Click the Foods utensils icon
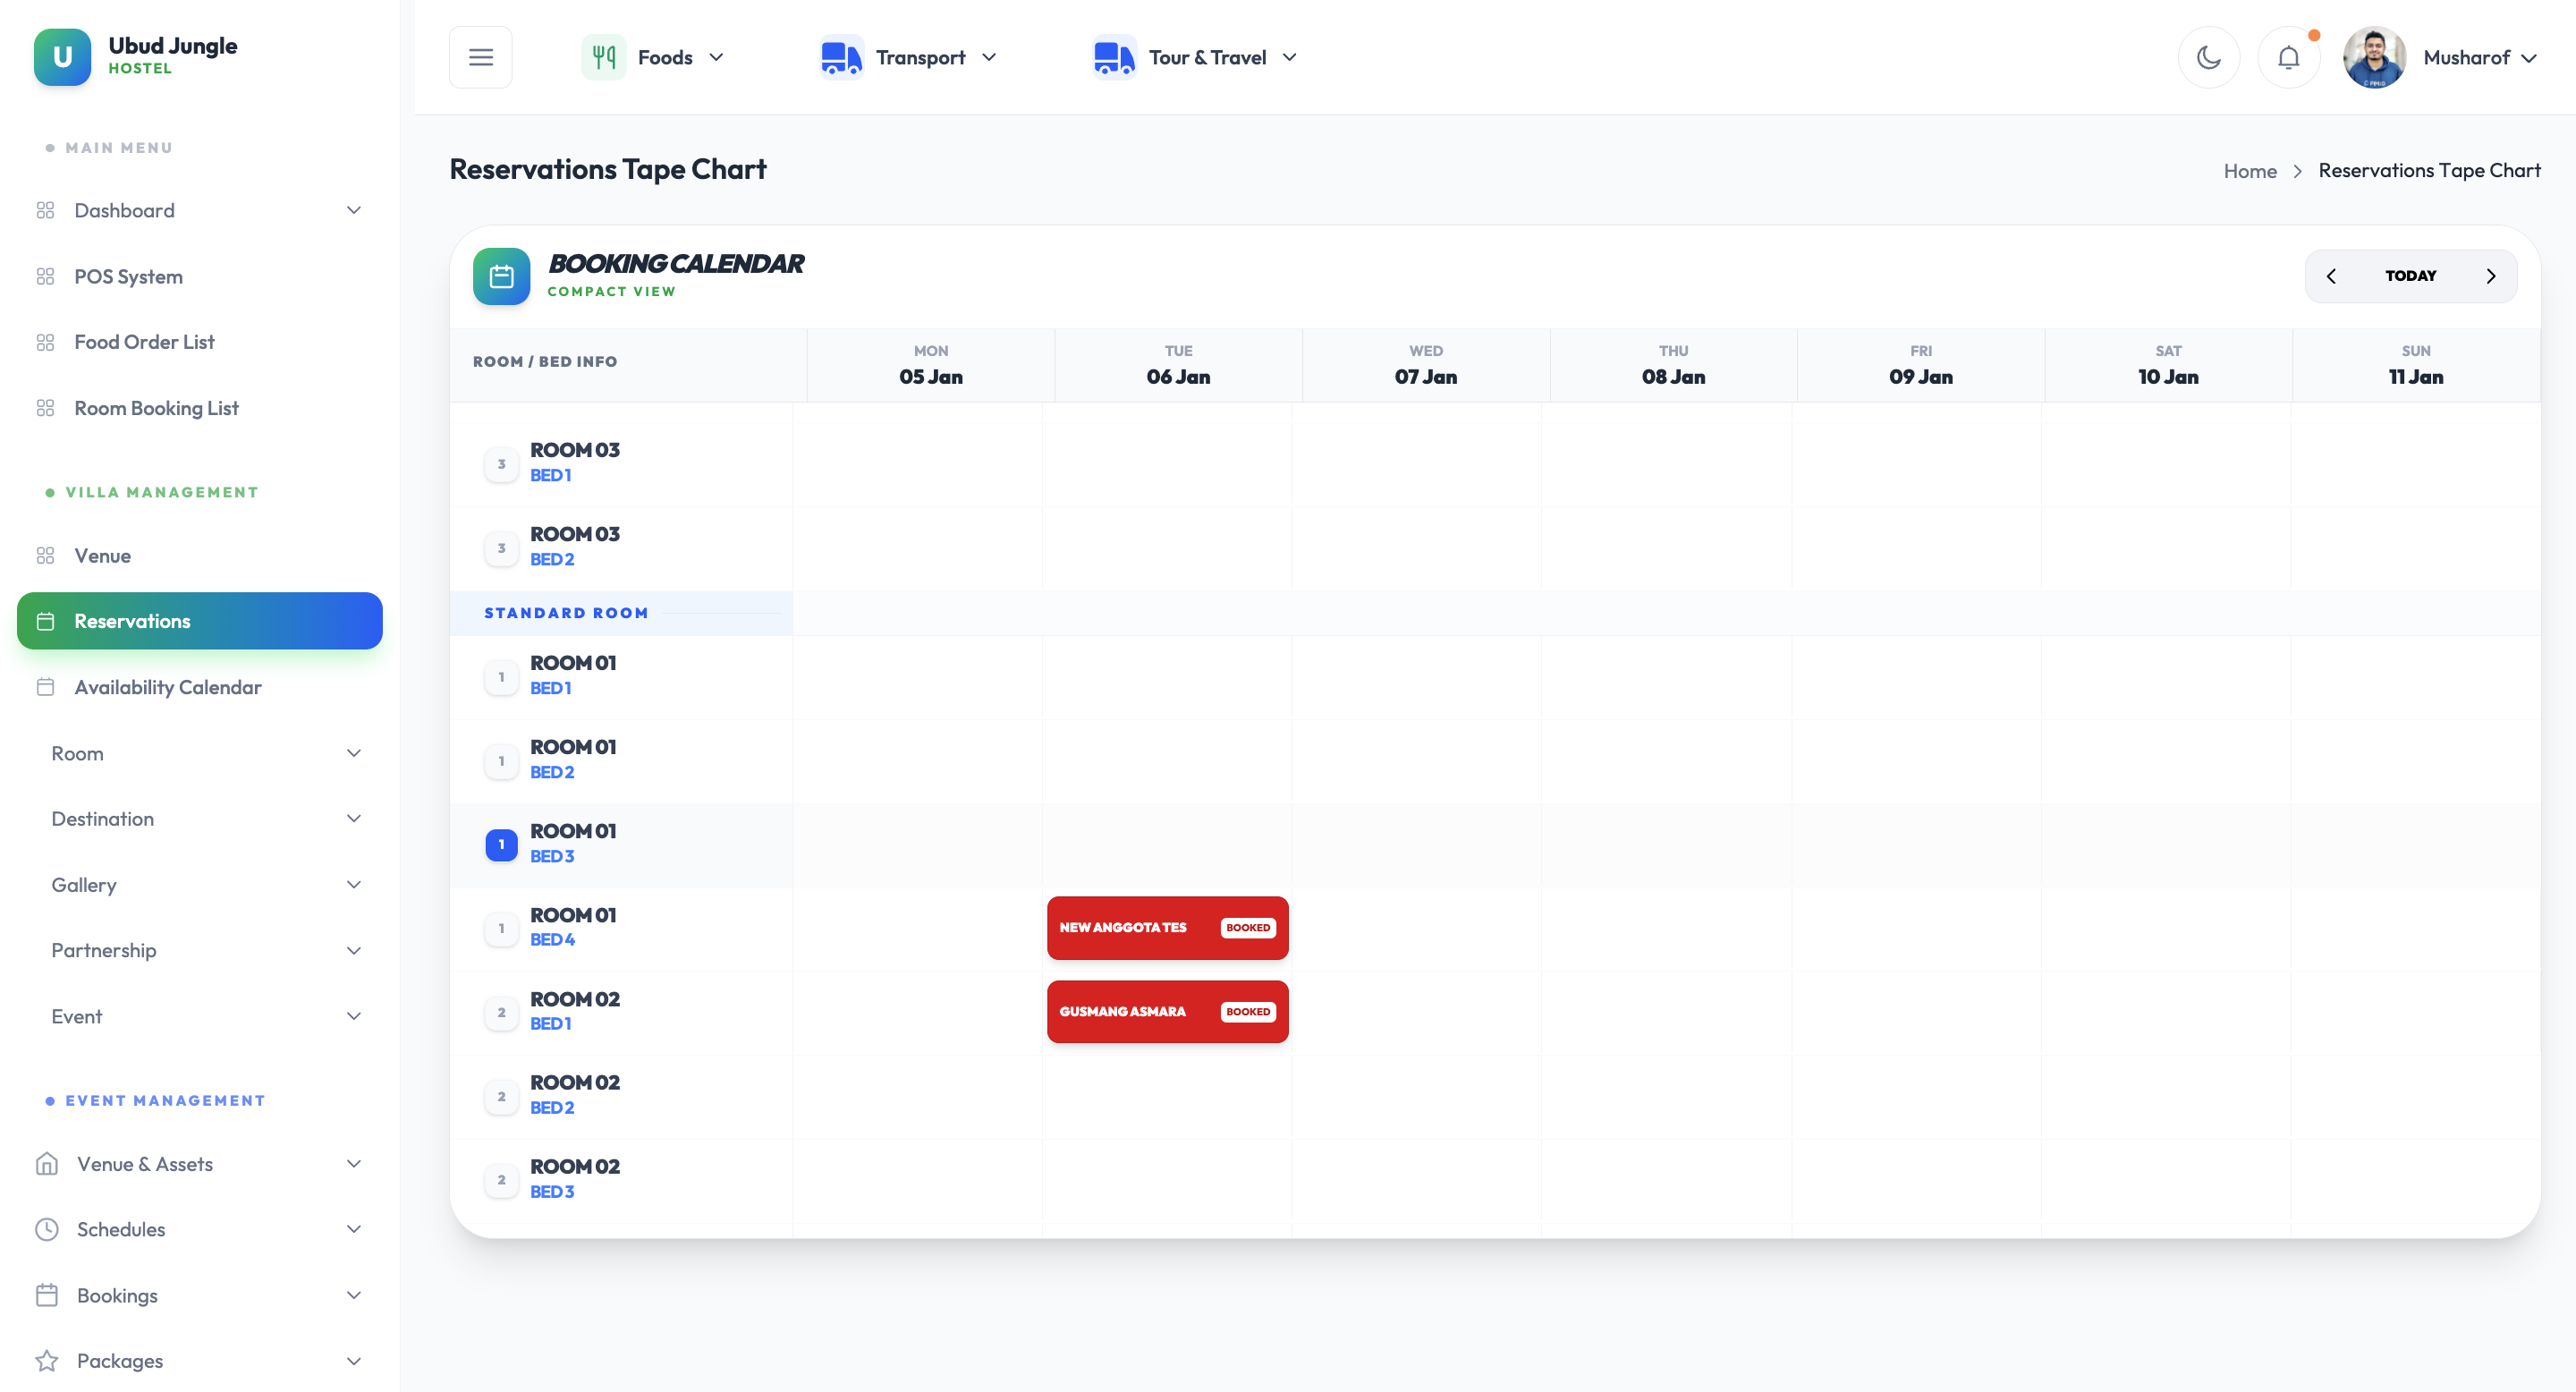The width and height of the screenshot is (2576, 1392). (603, 57)
